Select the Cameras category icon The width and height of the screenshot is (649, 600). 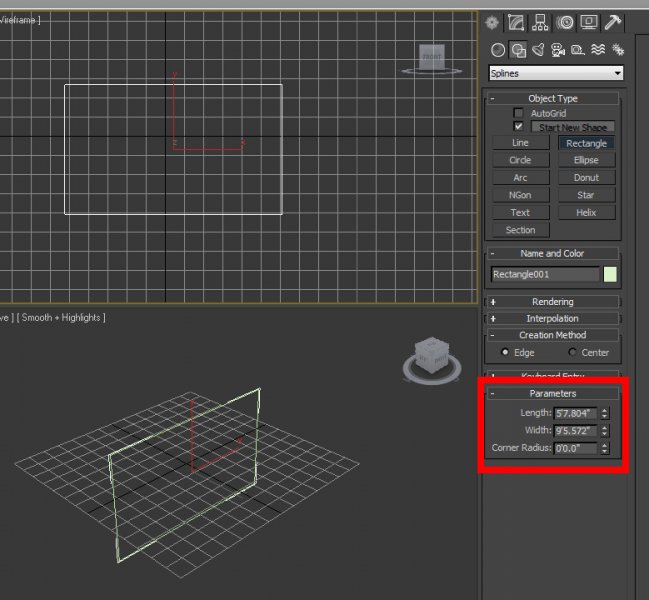(558, 50)
